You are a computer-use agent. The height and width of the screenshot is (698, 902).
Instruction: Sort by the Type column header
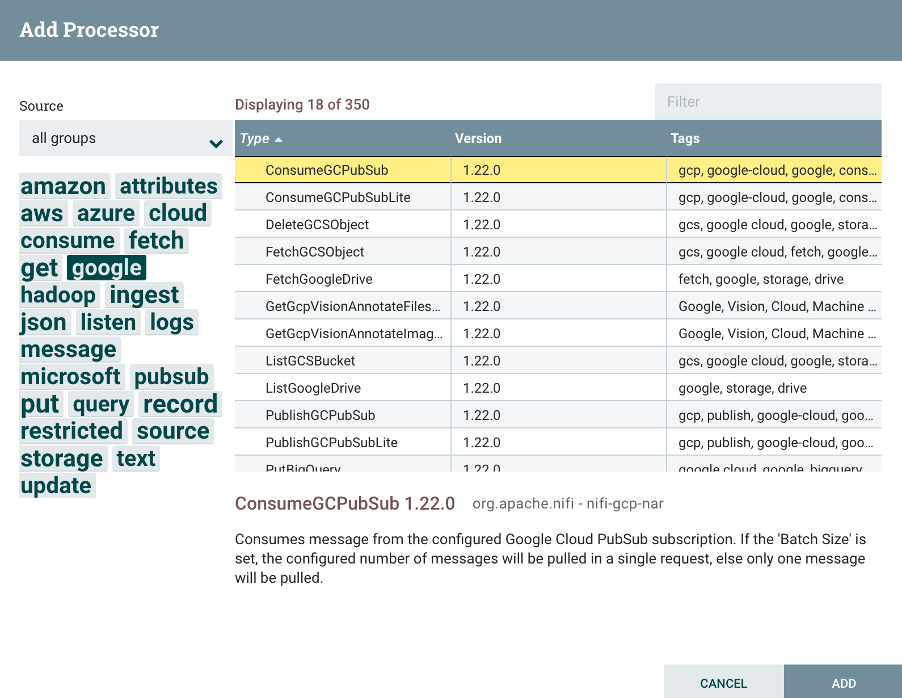point(254,139)
